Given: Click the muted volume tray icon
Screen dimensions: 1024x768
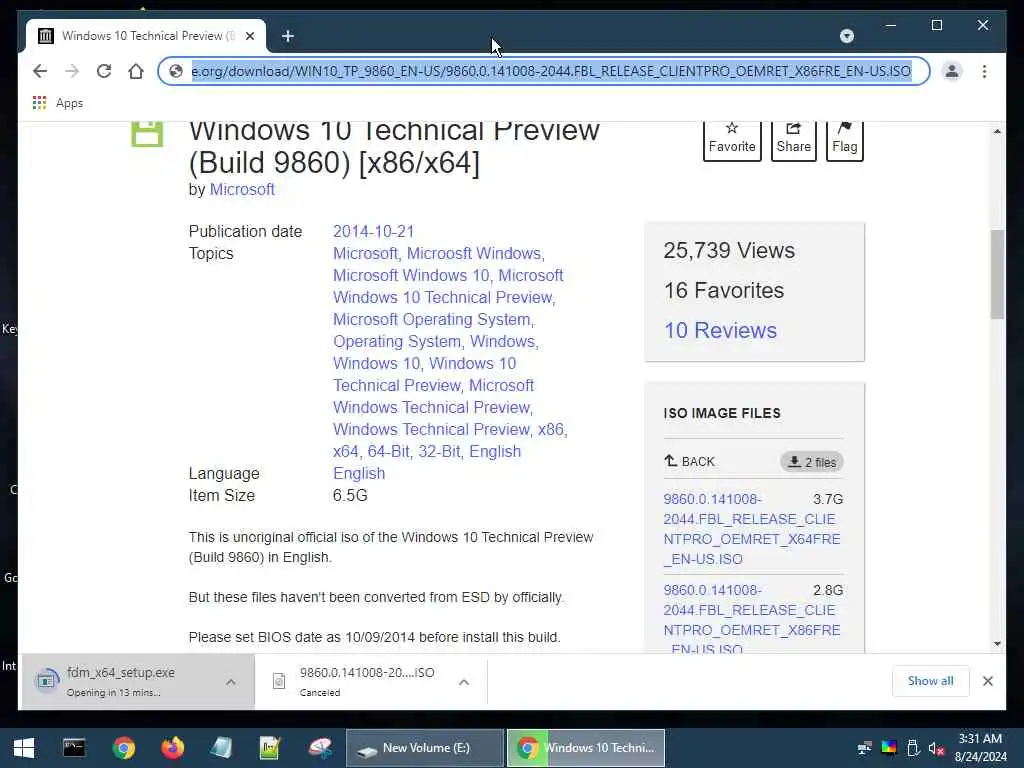Looking at the screenshot, I should point(936,748).
